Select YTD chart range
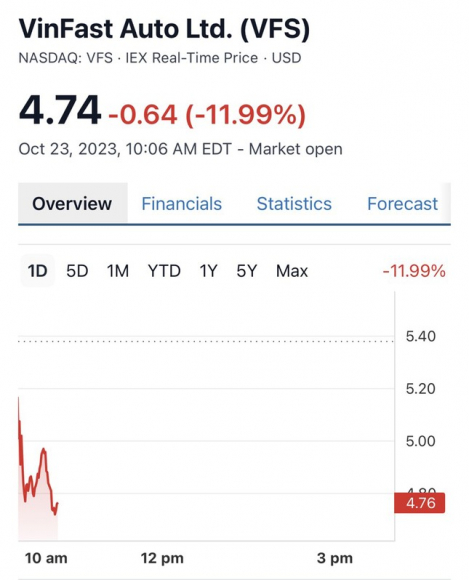Screen dimensions: 469x580 pyautogui.click(x=164, y=271)
